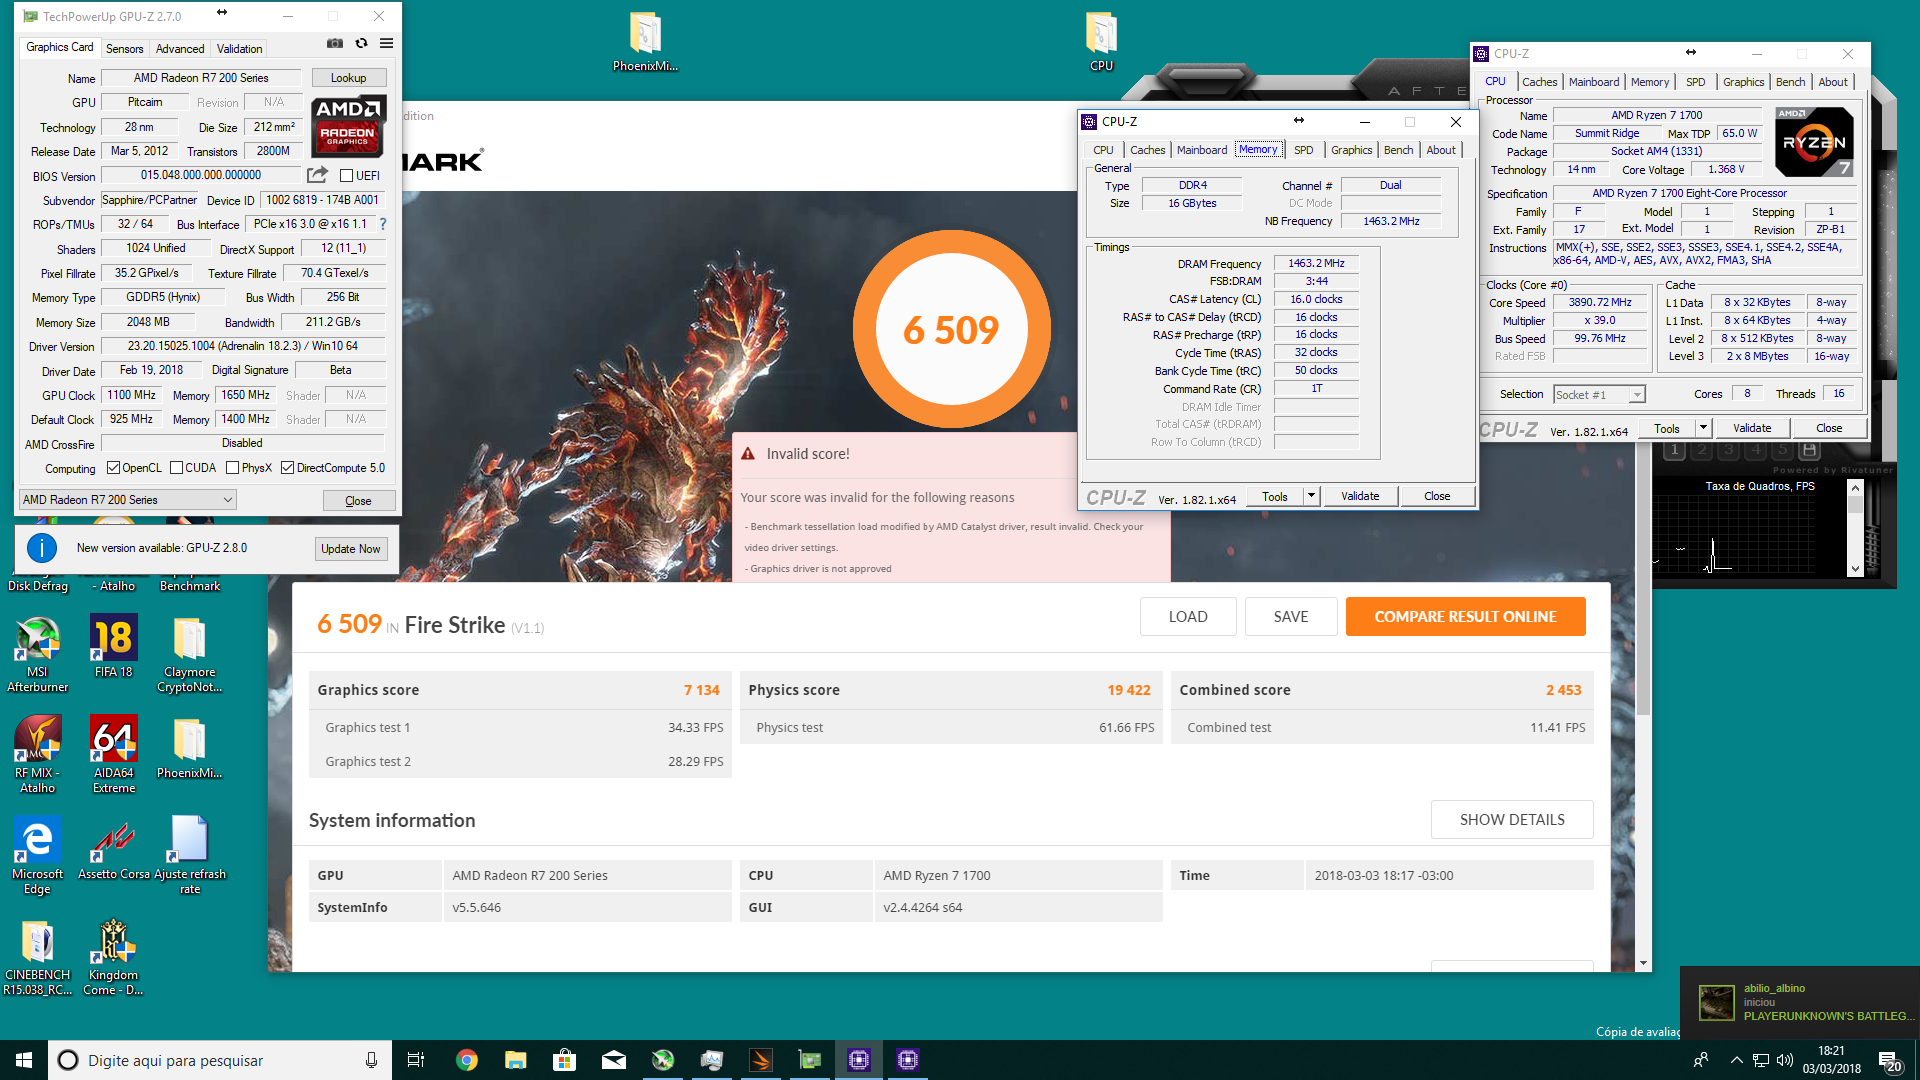Click the Afterburner graph scroll down arrow
Screen dimensions: 1920x1080
pos(1855,569)
